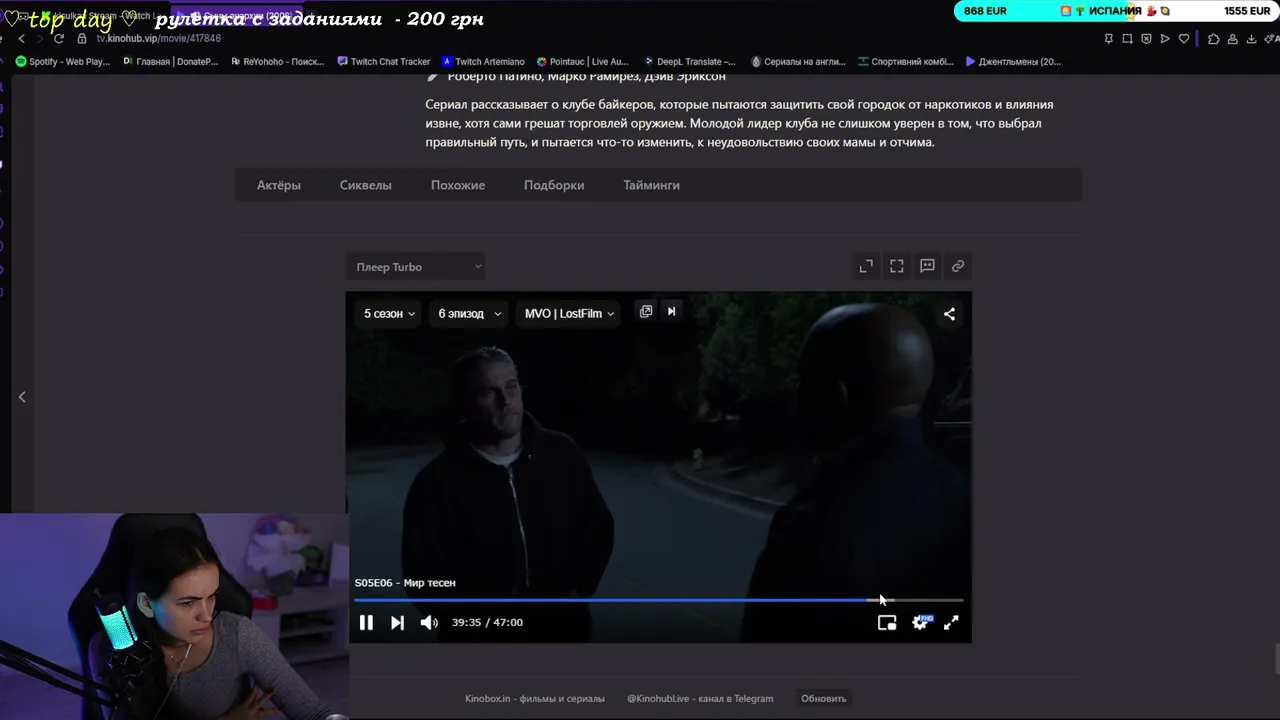
Task: Open the Twitch Chat Tracker bookmark
Action: [x=384, y=62]
